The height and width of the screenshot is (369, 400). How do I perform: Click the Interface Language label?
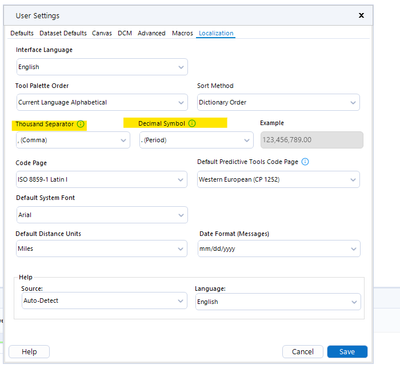click(x=44, y=50)
